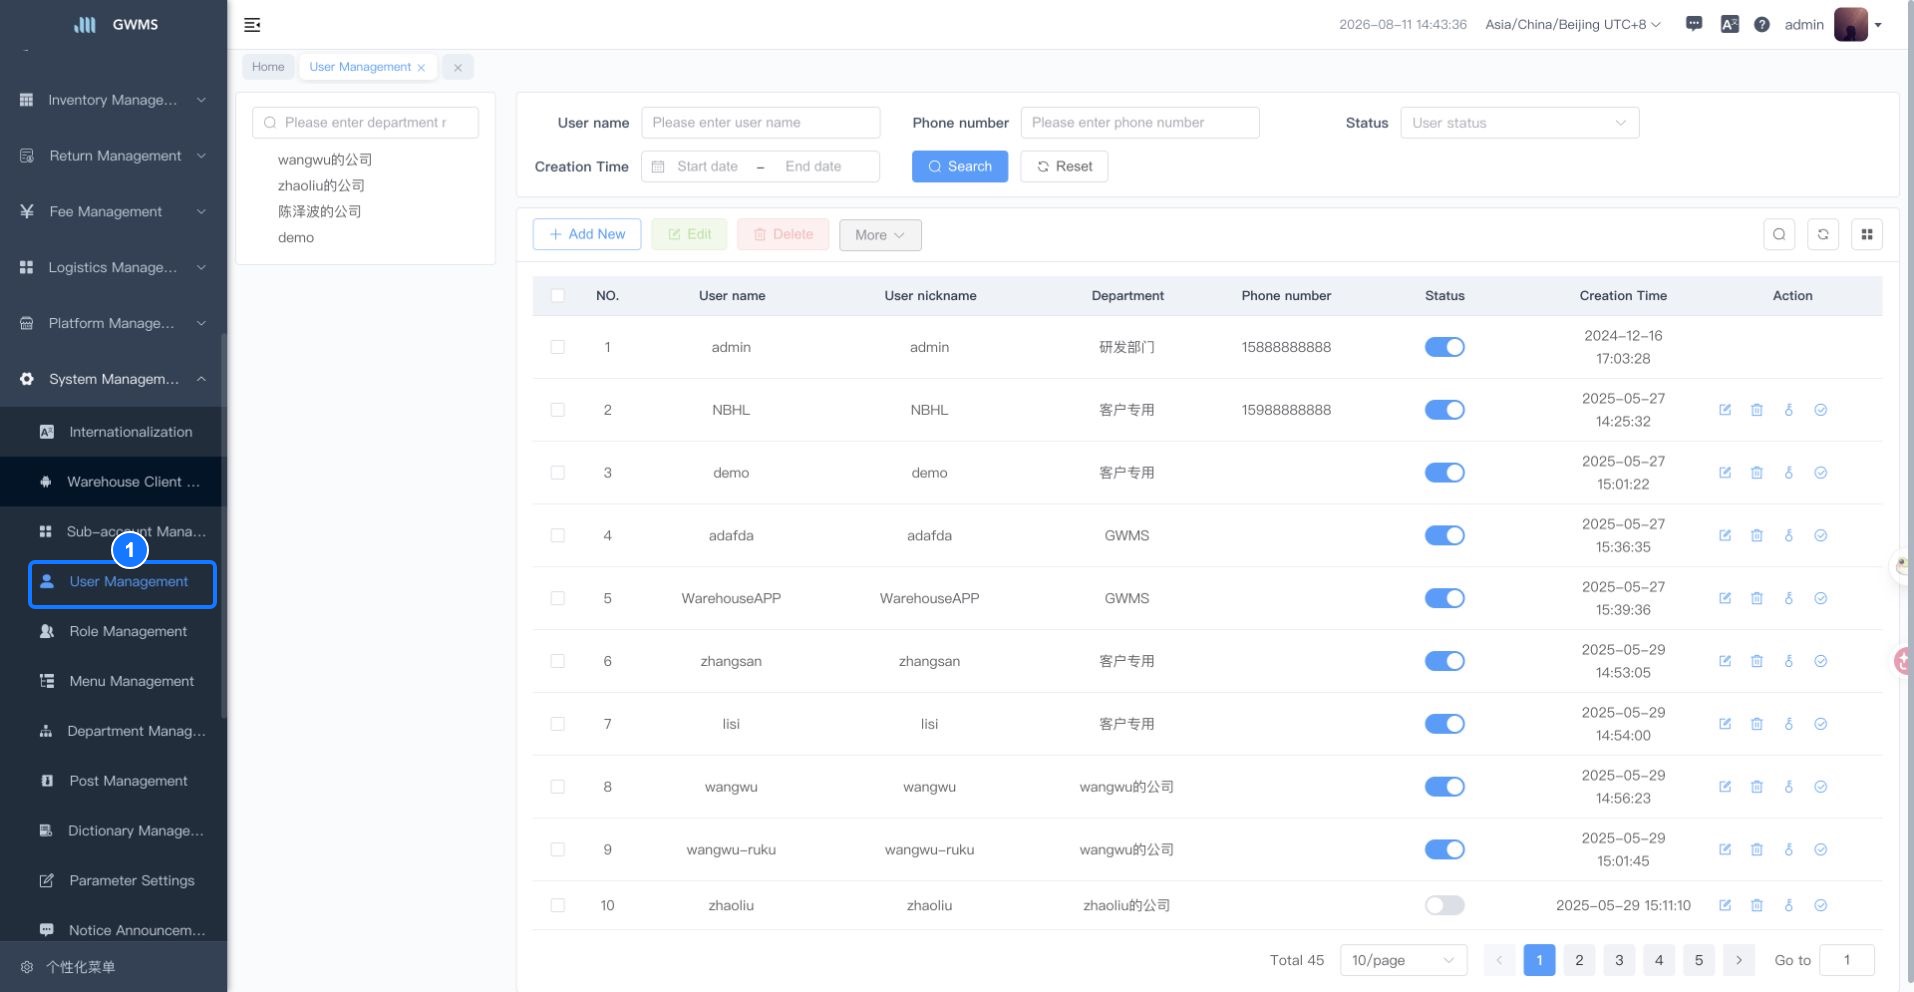Open the language translation icon in header
The image size is (1914, 992).
[x=1729, y=24]
